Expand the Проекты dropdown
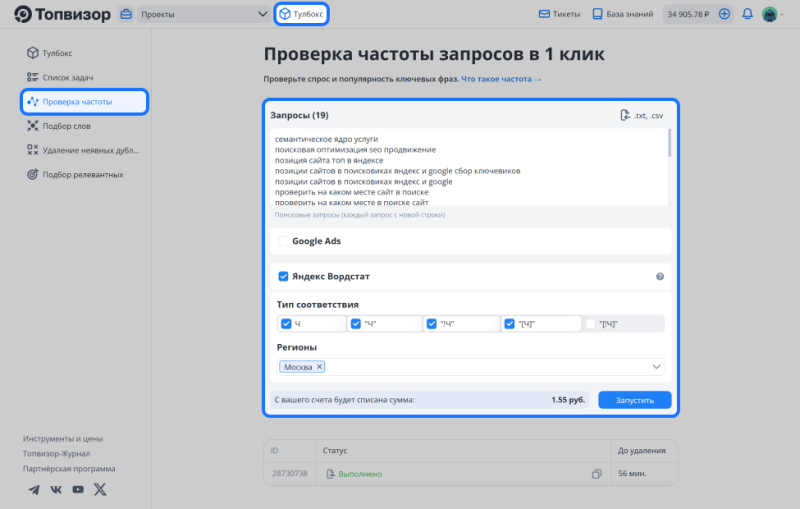Screen dimensions: 800x509 (x=204, y=14)
